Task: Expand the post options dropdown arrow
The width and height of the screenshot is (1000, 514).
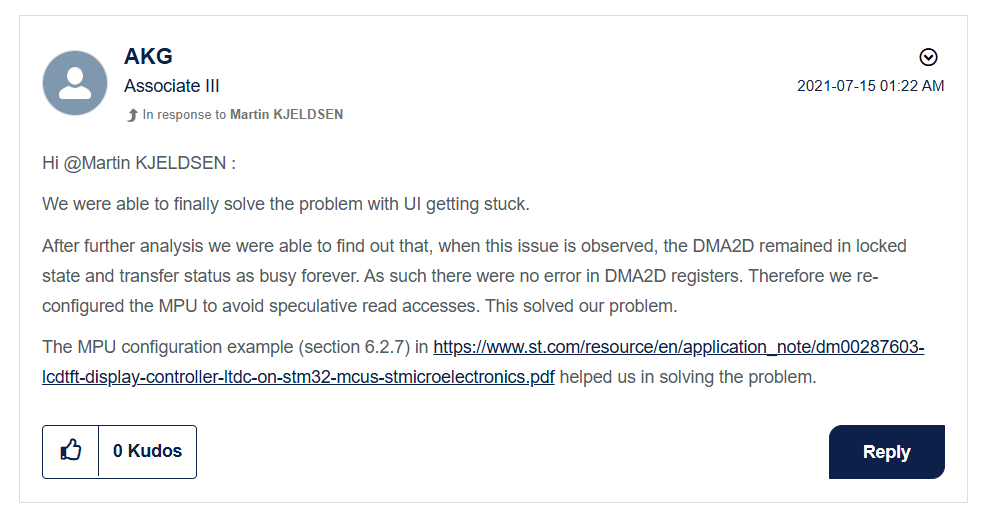Action: coord(928,57)
